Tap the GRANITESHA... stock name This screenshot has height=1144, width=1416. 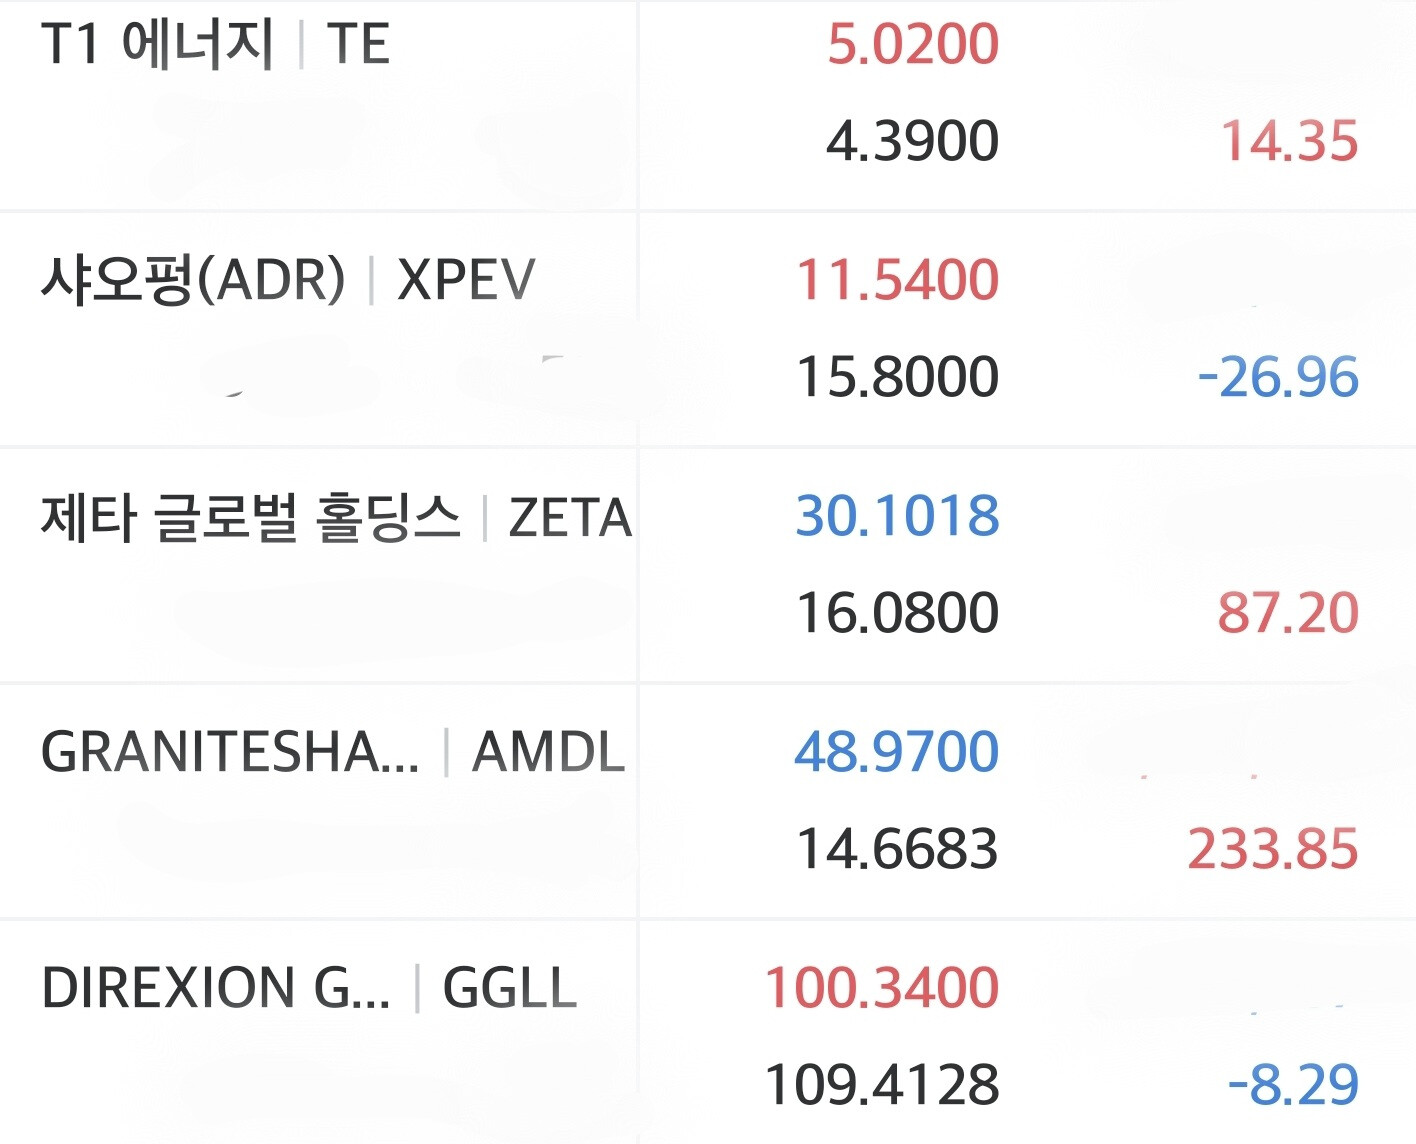coord(230,752)
